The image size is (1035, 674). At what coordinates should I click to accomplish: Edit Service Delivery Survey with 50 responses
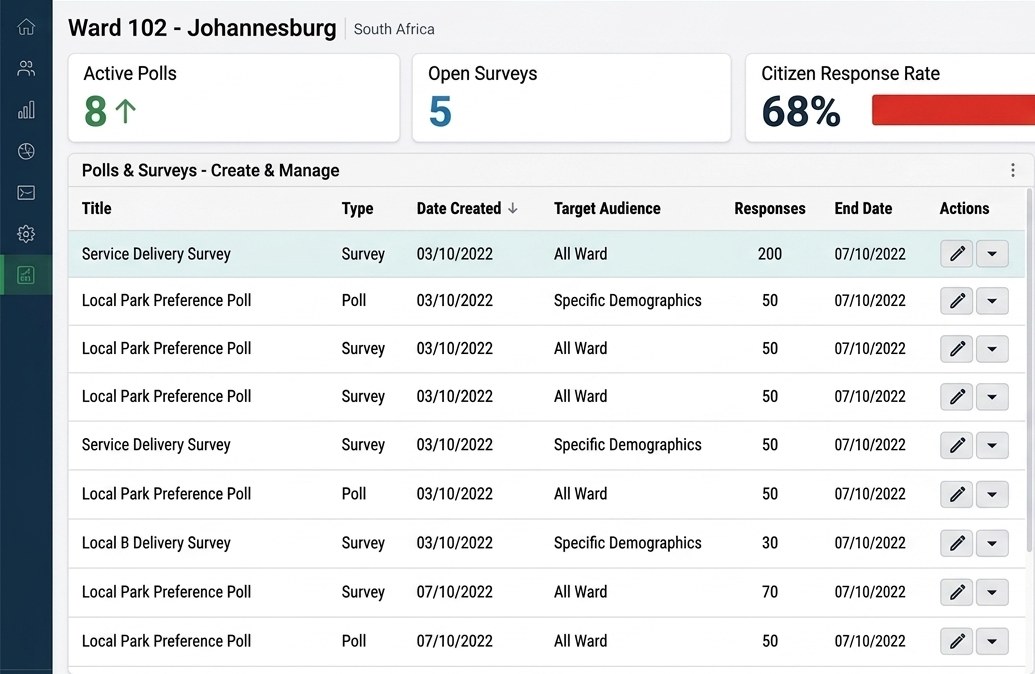click(956, 445)
